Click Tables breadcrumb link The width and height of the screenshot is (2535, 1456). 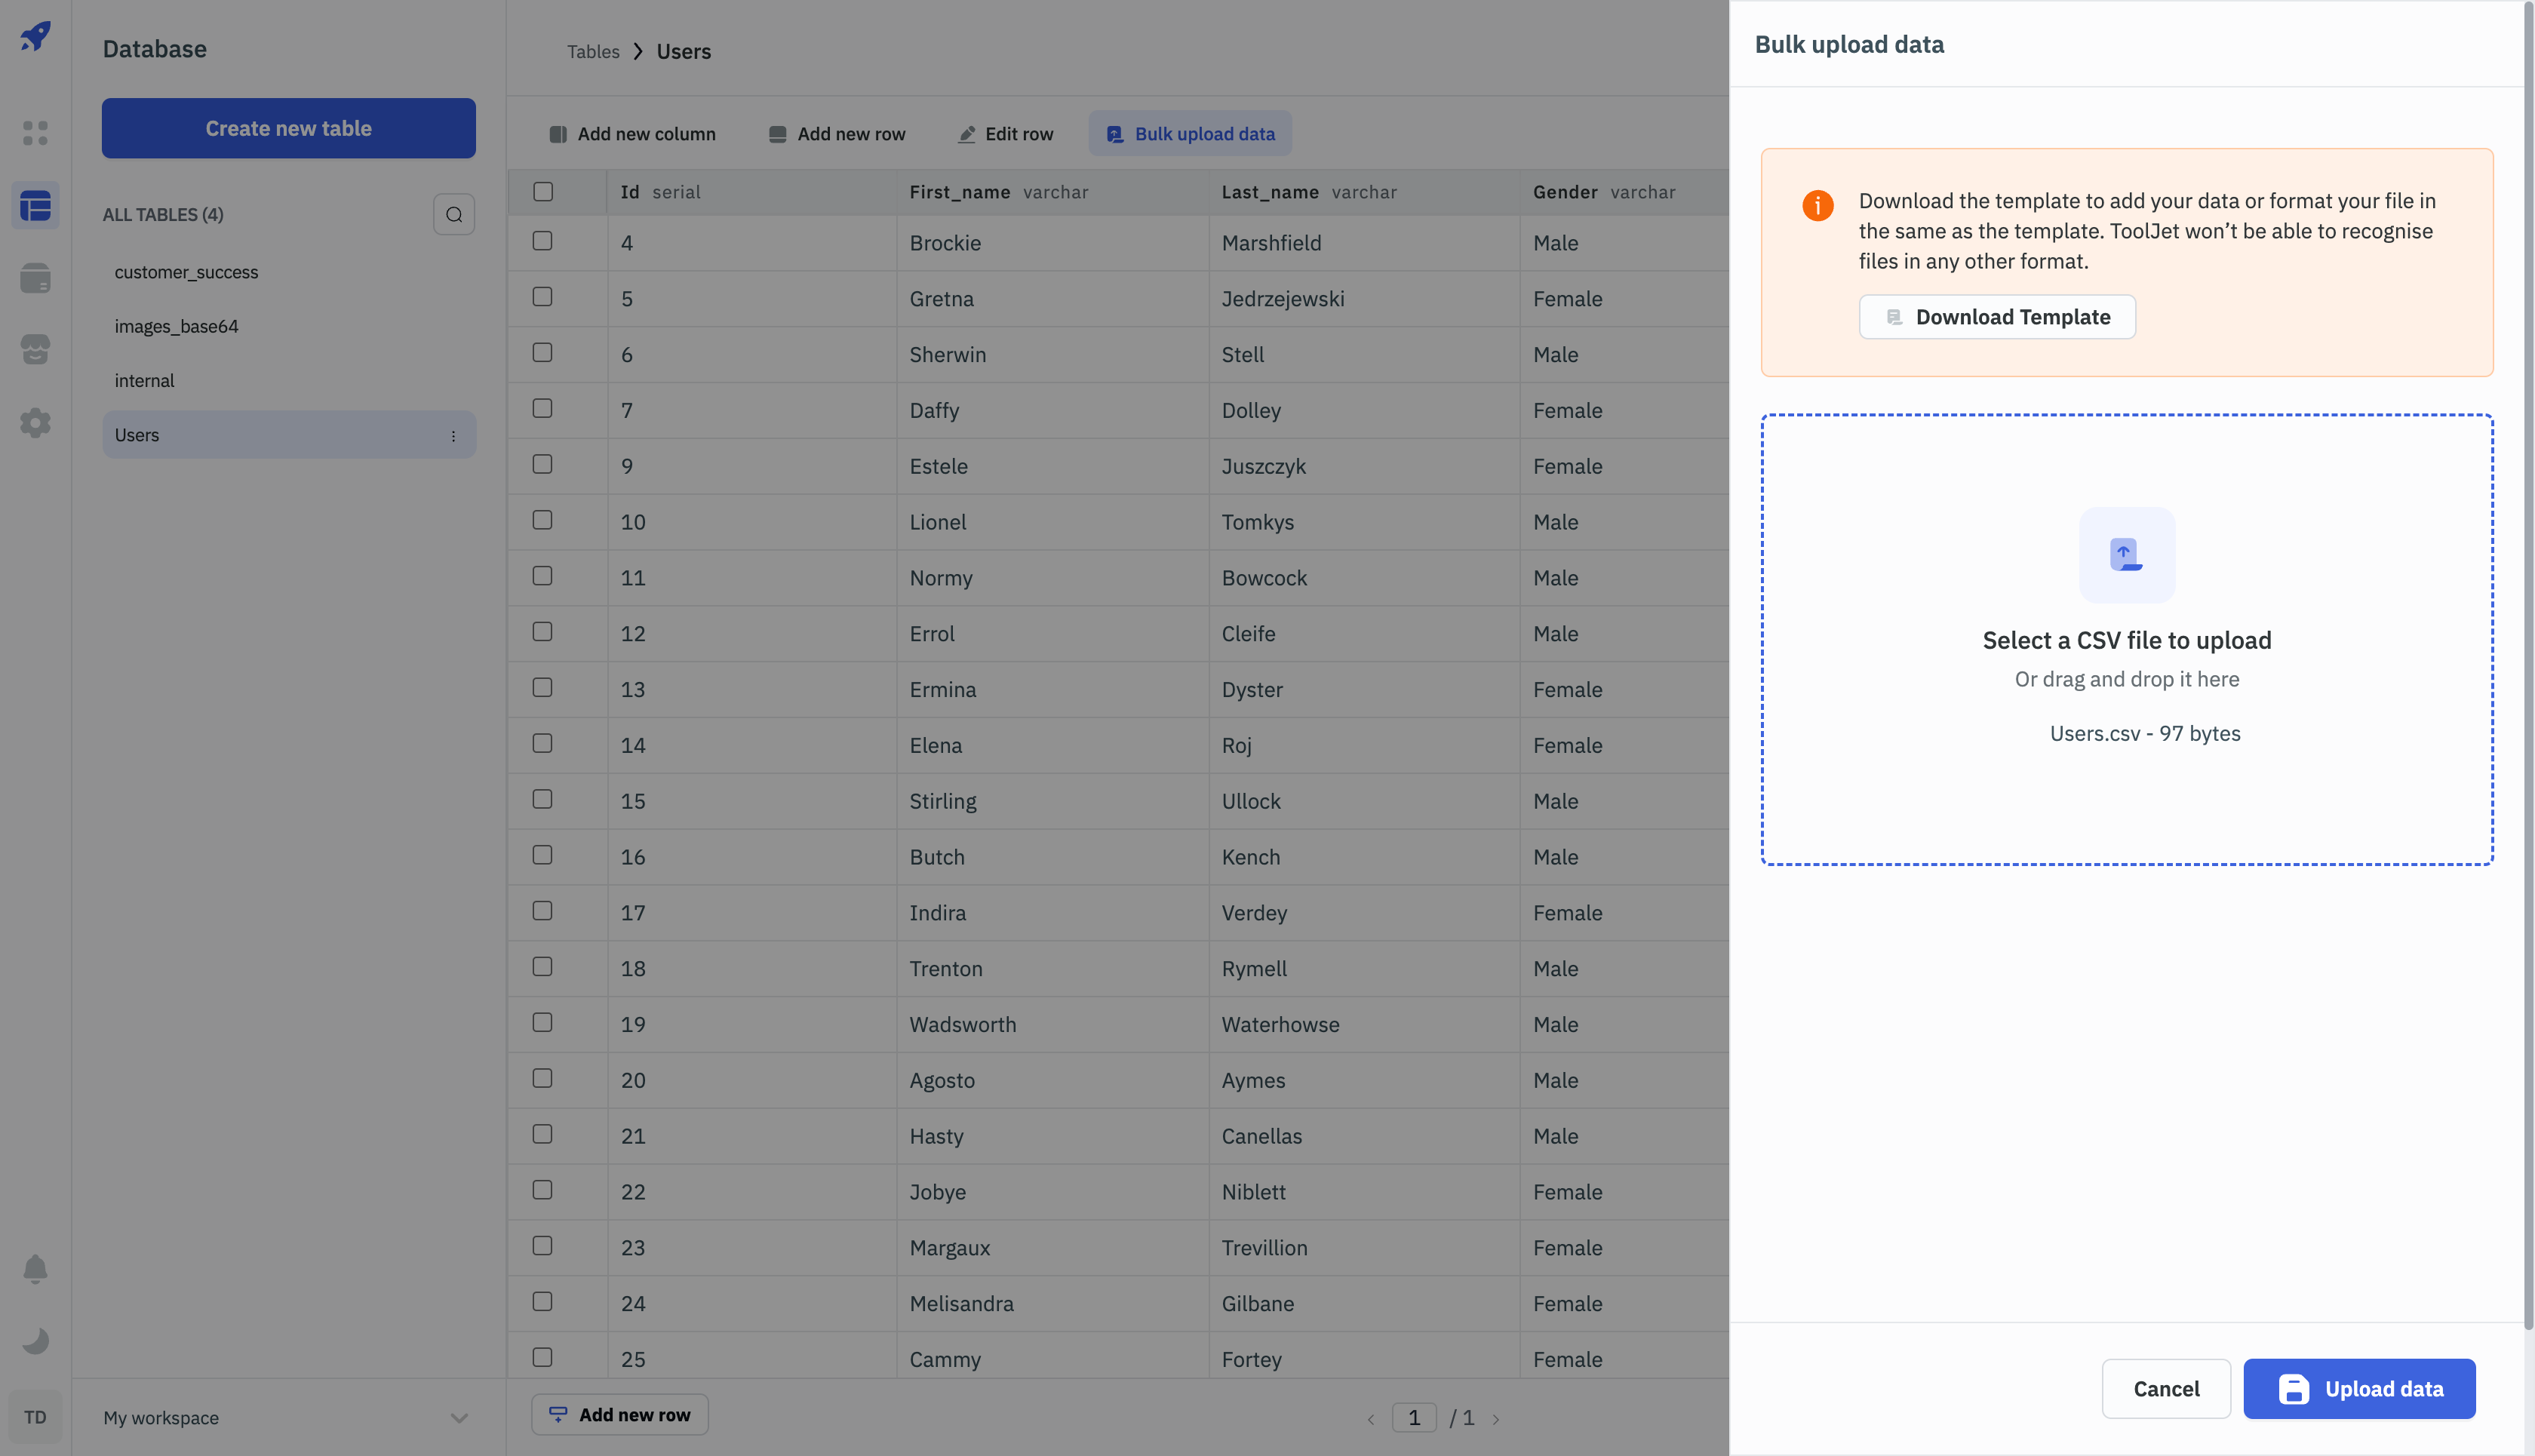[593, 52]
